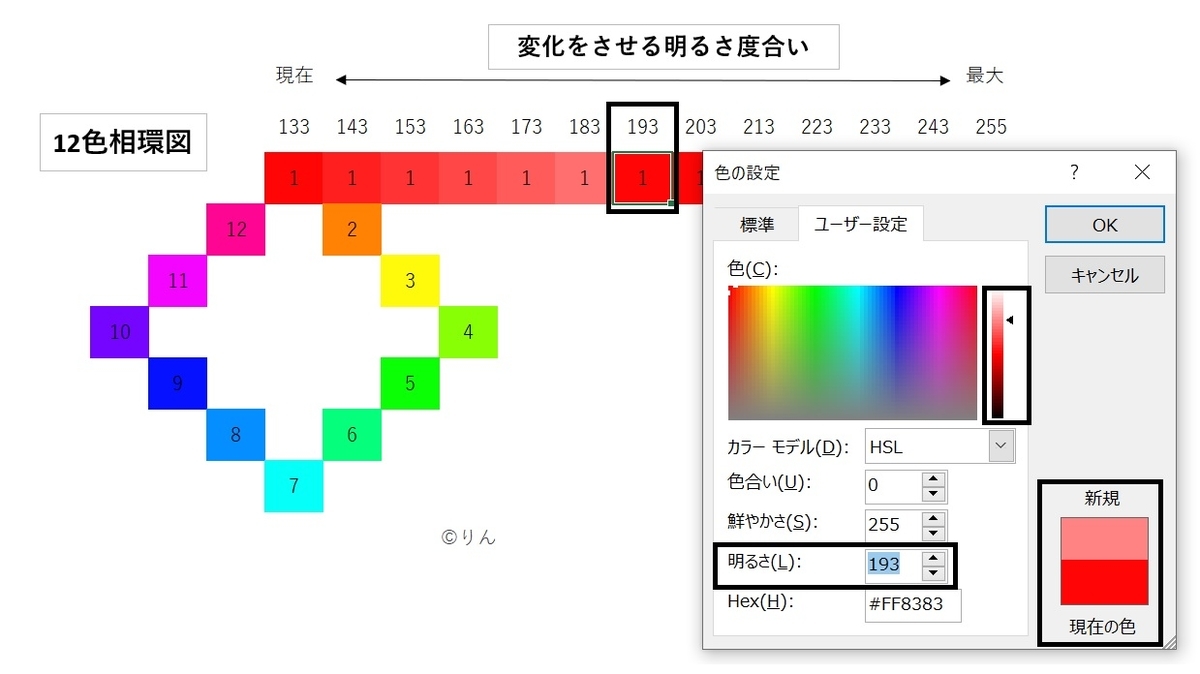The height and width of the screenshot is (674, 1200).
Task: Click the value 163 header text
Action: tap(467, 127)
